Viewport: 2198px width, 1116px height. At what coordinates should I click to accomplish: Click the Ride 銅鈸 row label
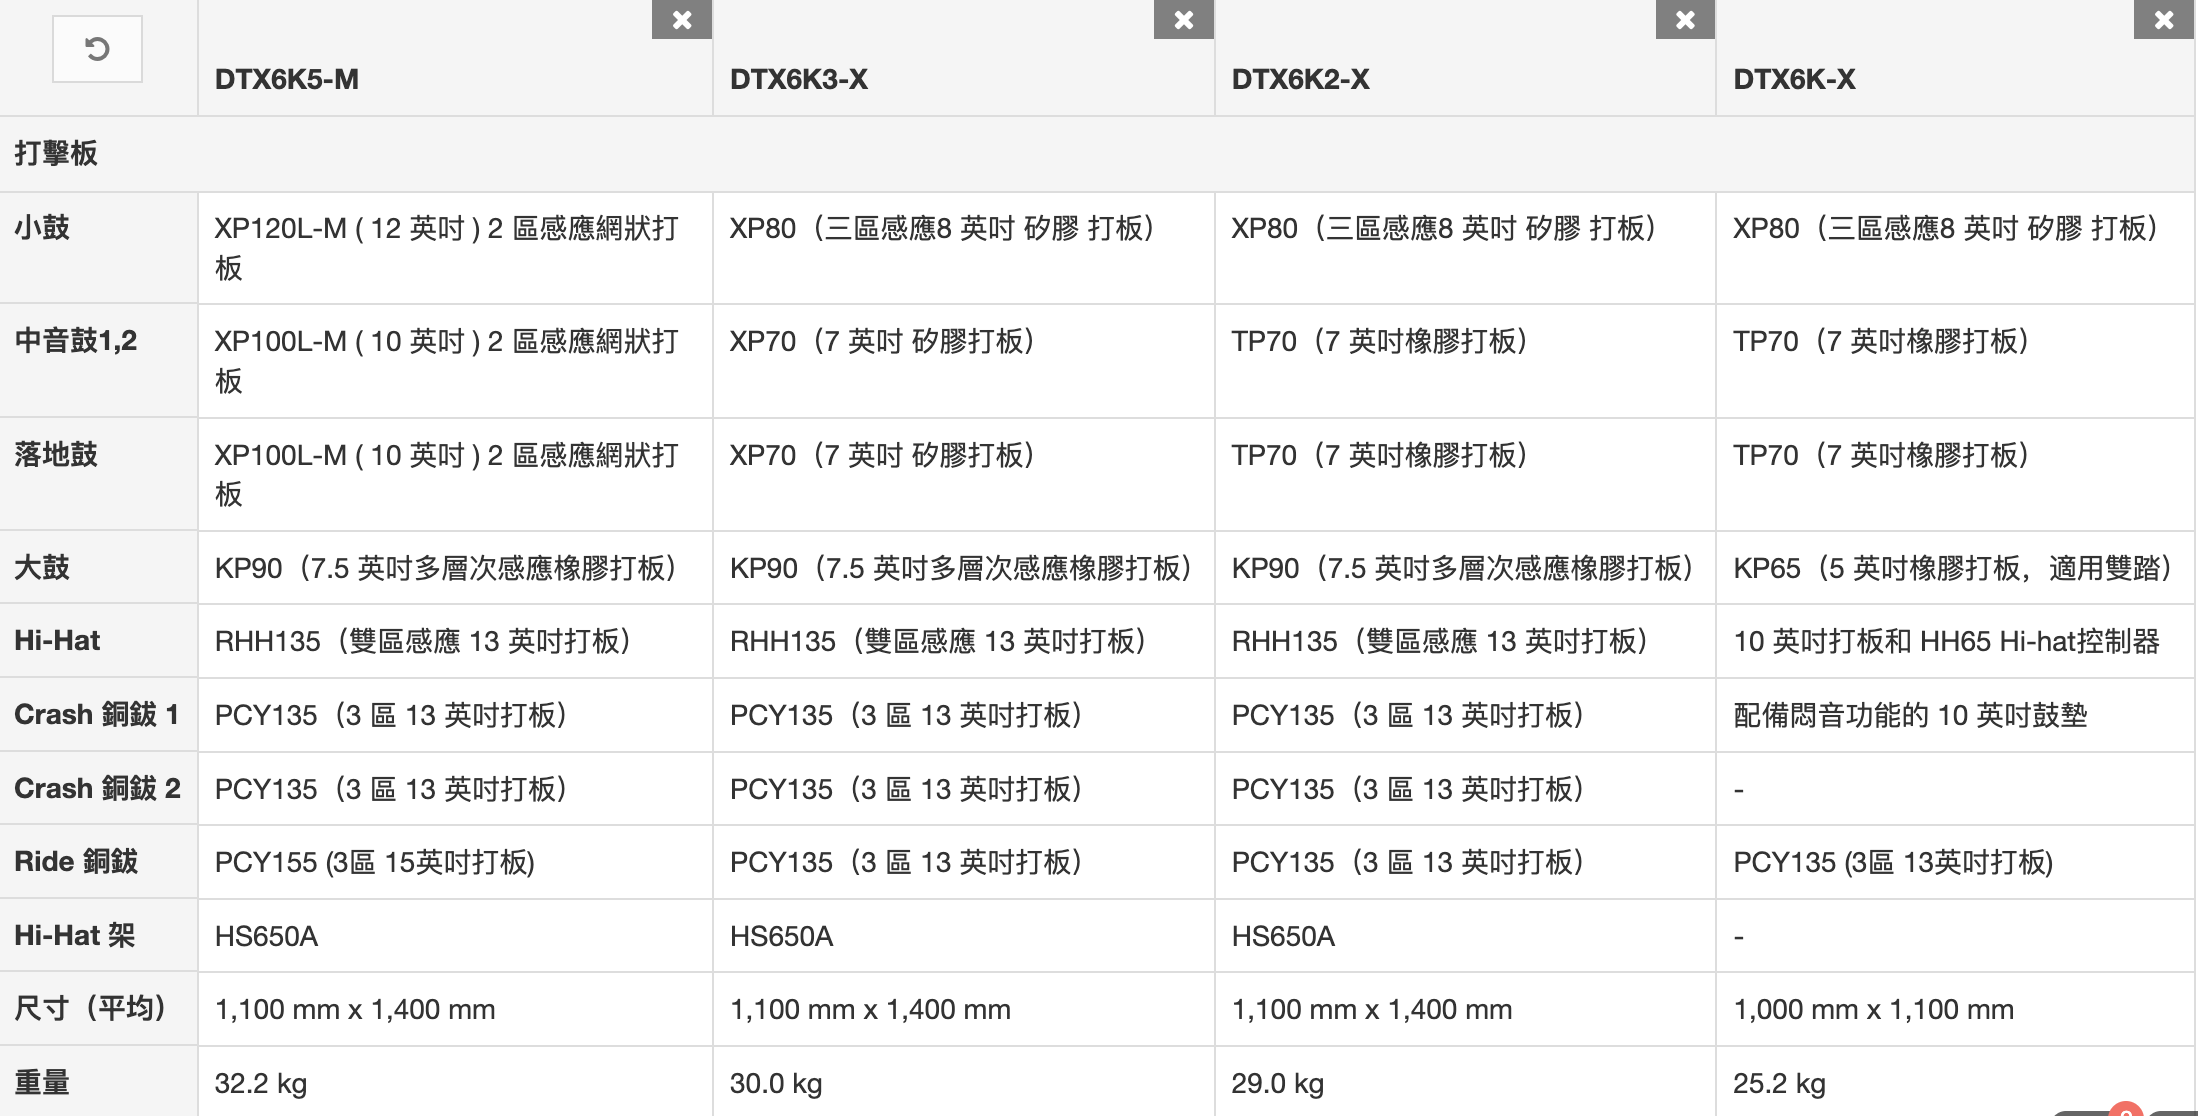[x=76, y=861]
